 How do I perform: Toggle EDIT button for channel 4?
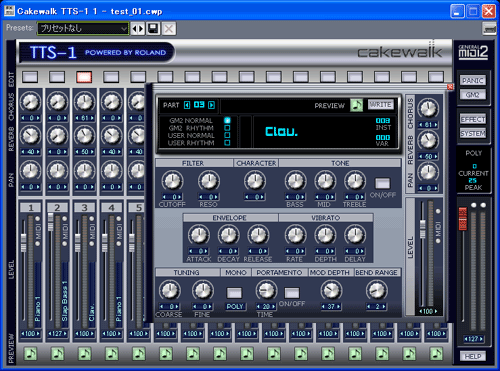point(111,77)
